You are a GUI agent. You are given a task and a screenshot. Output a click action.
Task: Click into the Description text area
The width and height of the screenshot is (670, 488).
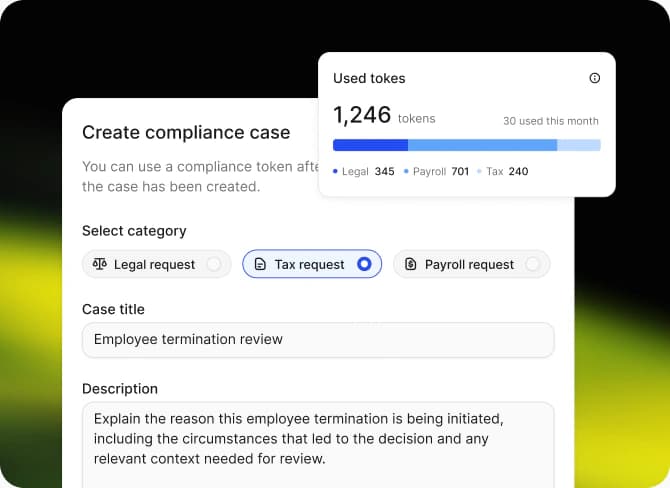point(318,445)
